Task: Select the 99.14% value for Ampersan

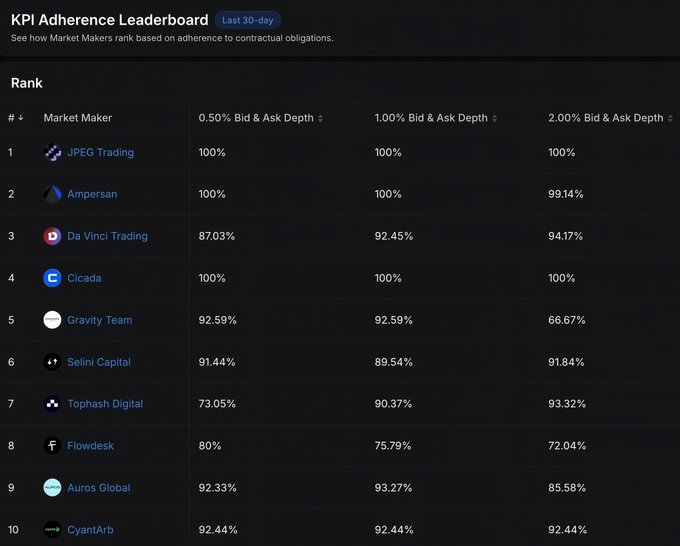Action: pos(566,194)
